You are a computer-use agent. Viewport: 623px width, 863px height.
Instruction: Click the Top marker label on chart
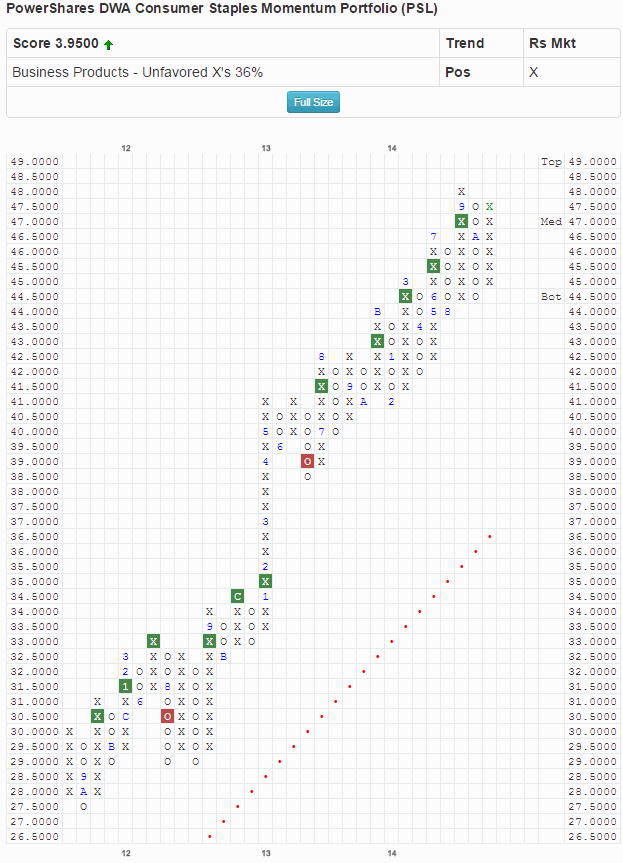pos(551,161)
